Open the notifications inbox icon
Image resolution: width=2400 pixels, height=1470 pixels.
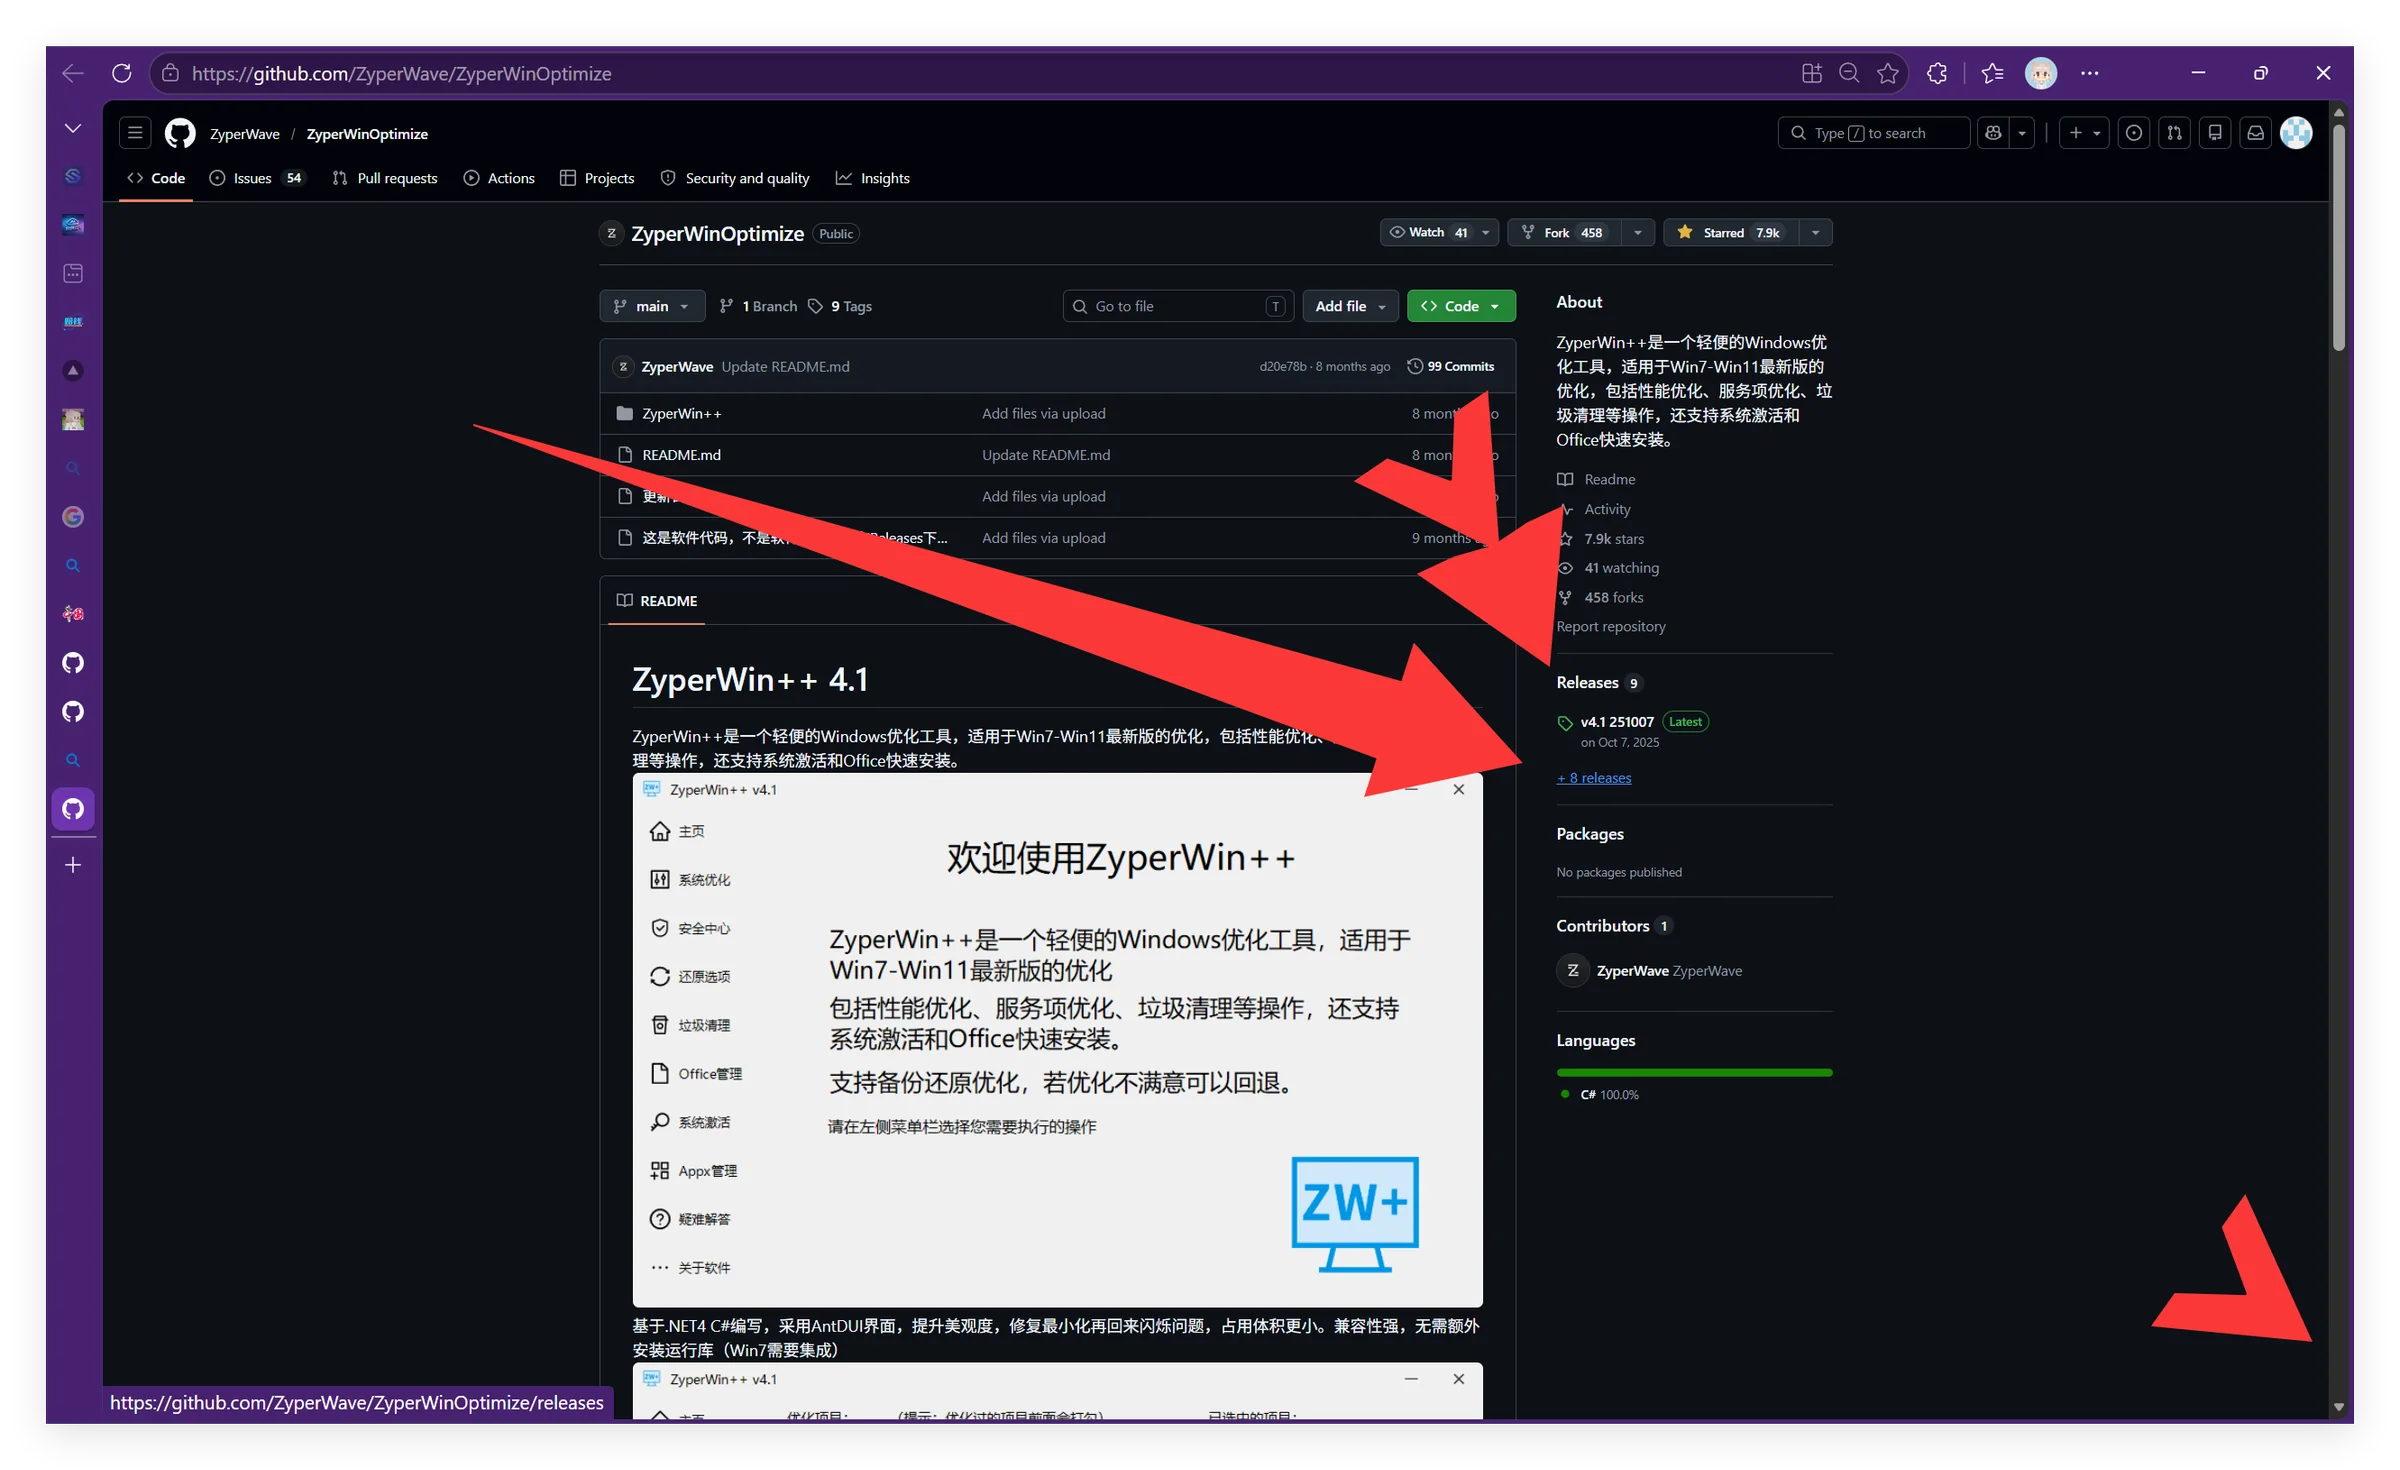pos(2255,133)
